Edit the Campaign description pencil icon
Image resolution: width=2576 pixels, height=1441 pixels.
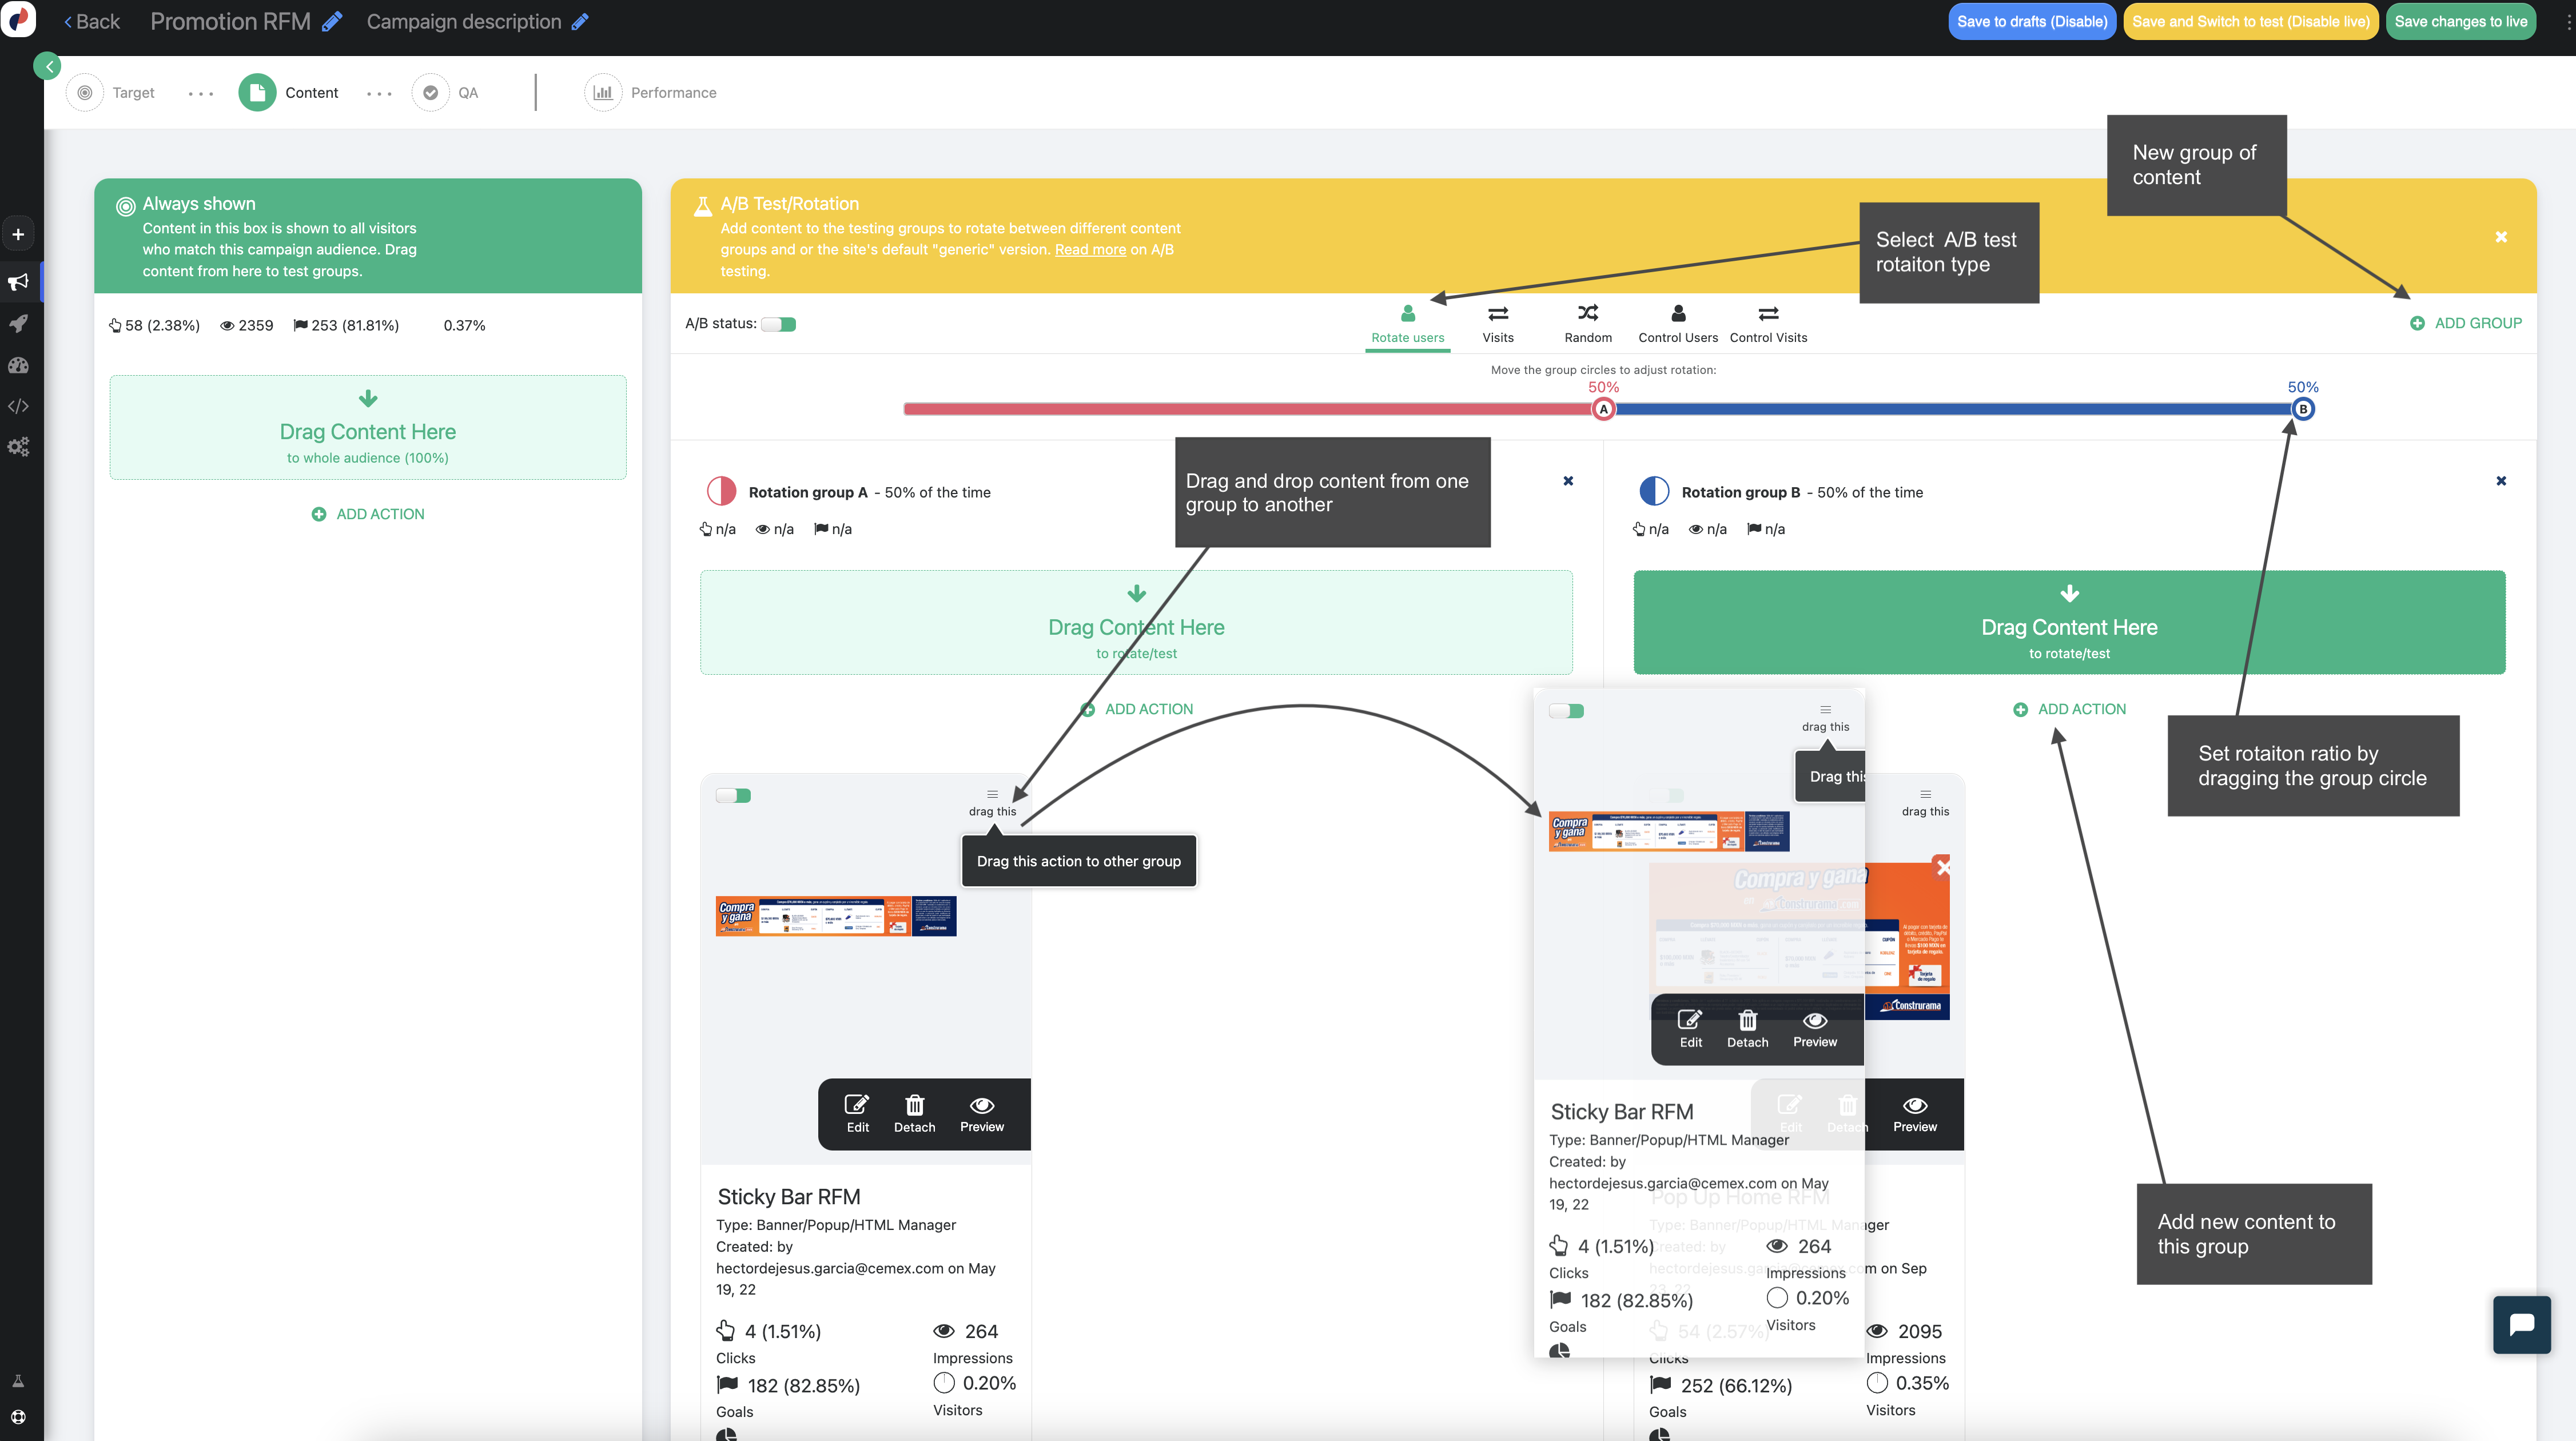point(580,21)
